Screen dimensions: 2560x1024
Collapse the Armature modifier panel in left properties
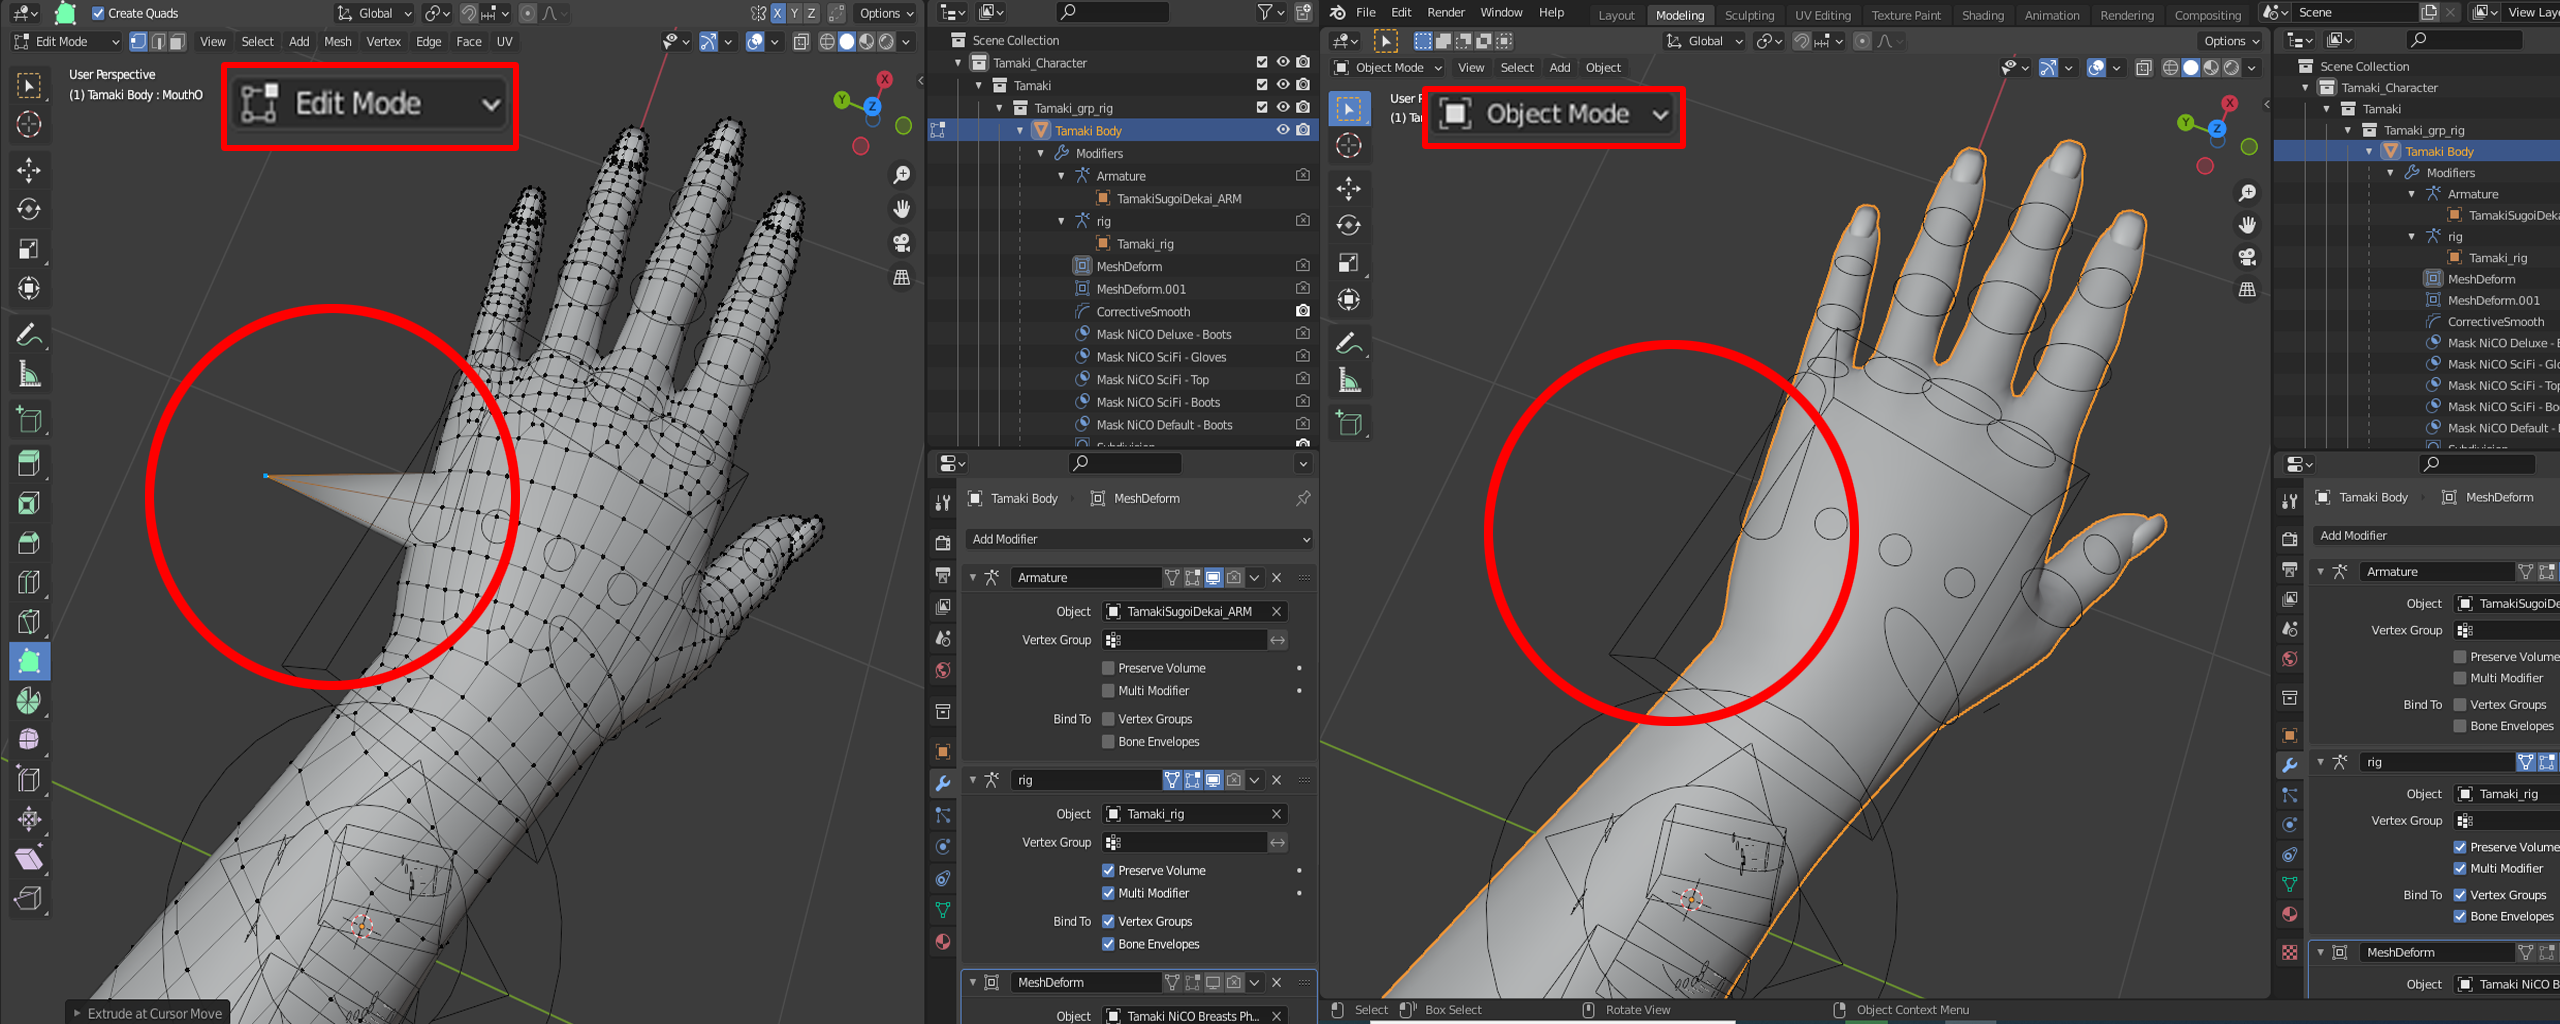973,577
